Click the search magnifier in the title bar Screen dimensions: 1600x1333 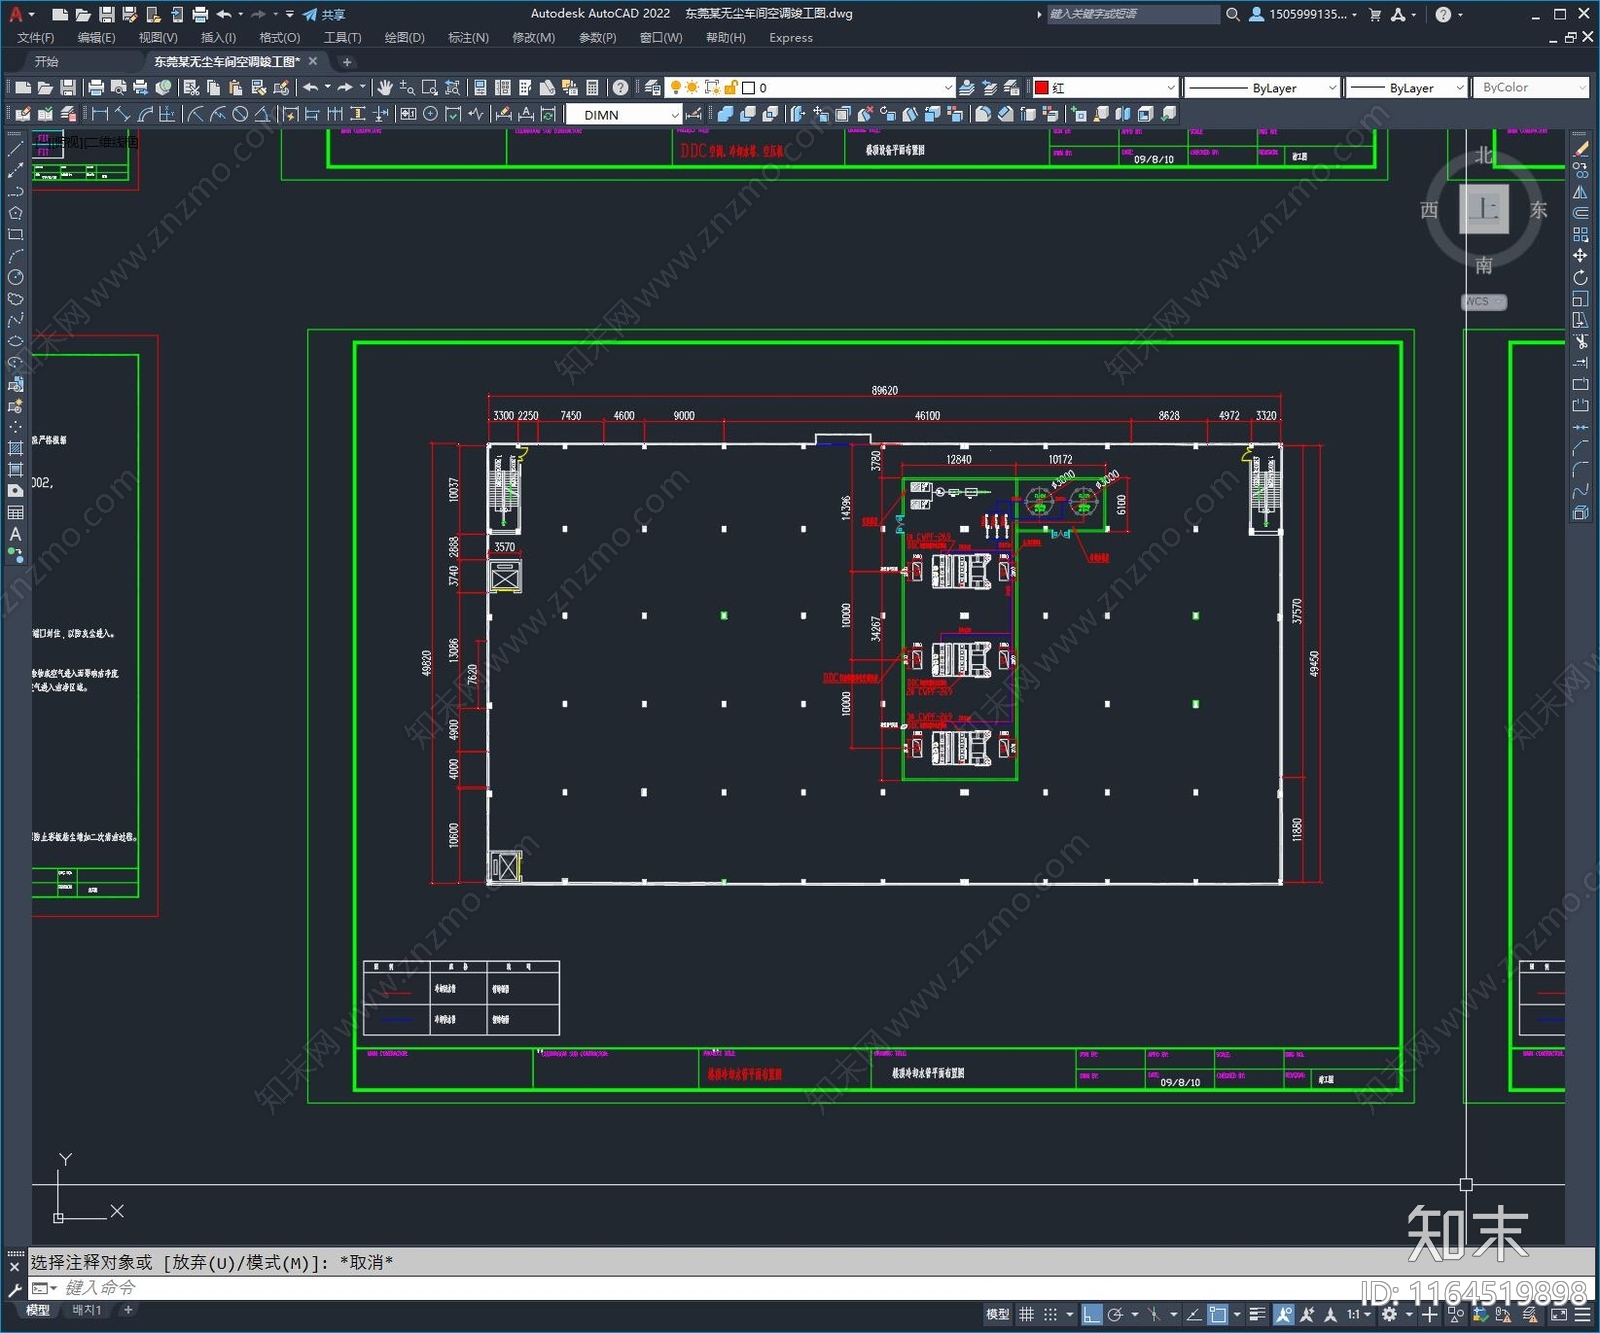[1233, 14]
